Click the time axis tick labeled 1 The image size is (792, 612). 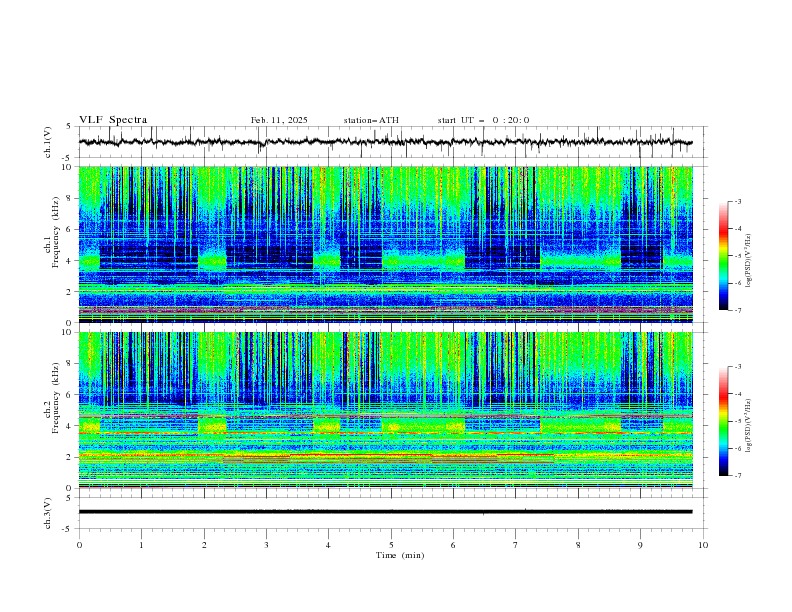click(x=141, y=545)
